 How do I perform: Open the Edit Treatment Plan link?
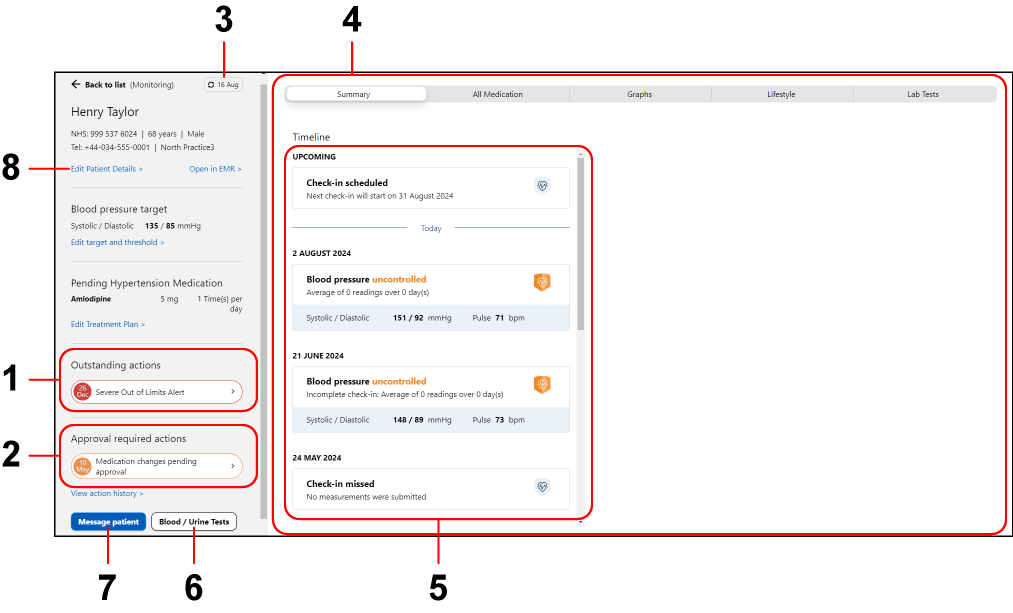(107, 325)
